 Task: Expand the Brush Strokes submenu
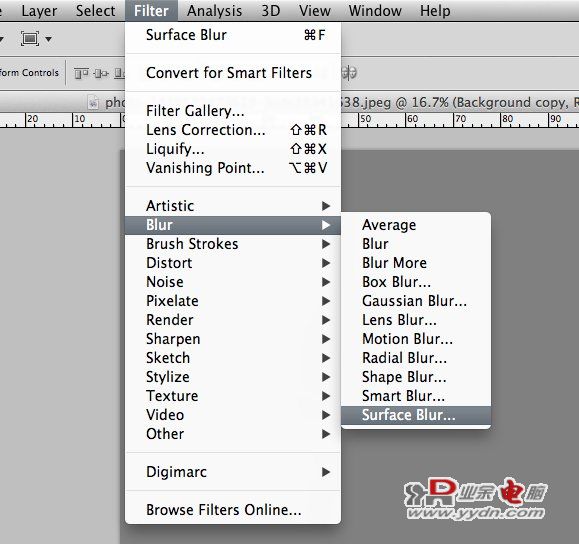point(233,244)
